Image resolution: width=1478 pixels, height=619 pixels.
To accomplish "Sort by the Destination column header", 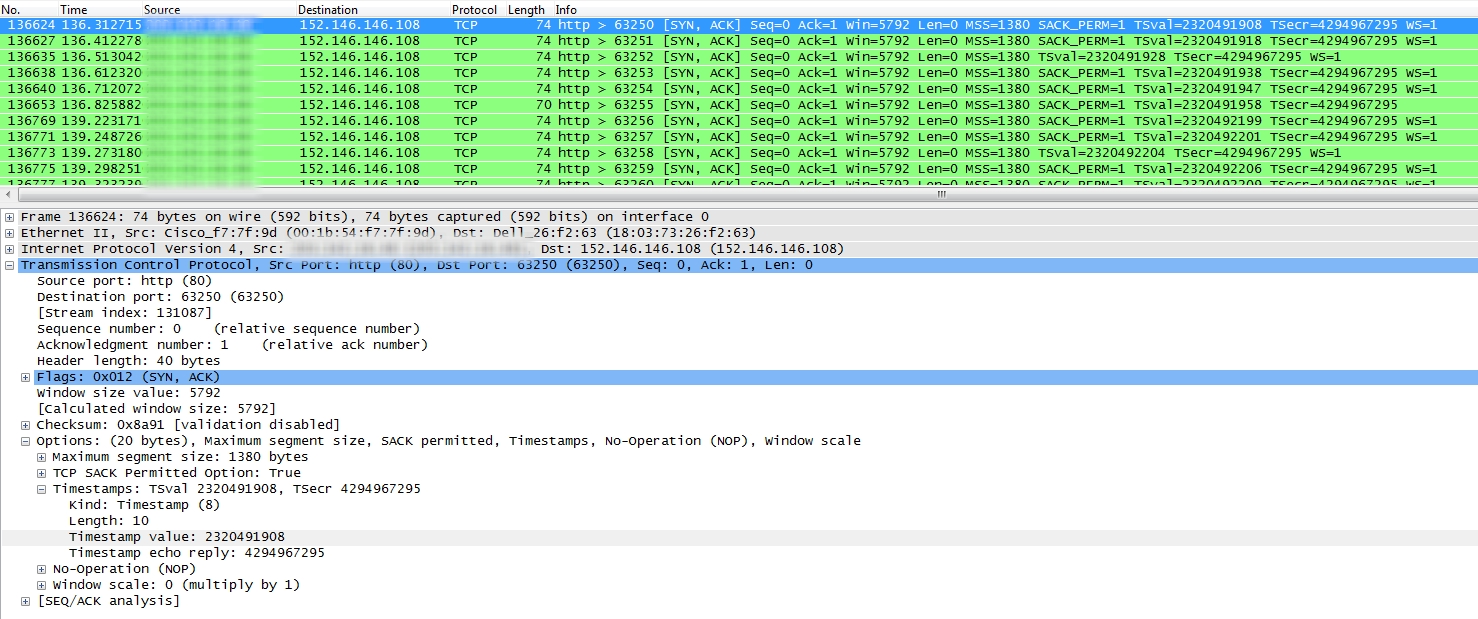I will [x=328, y=9].
